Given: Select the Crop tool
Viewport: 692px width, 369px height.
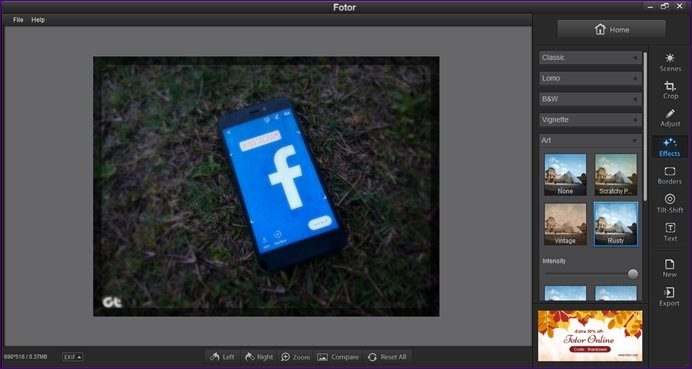Looking at the screenshot, I should pos(670,90).
